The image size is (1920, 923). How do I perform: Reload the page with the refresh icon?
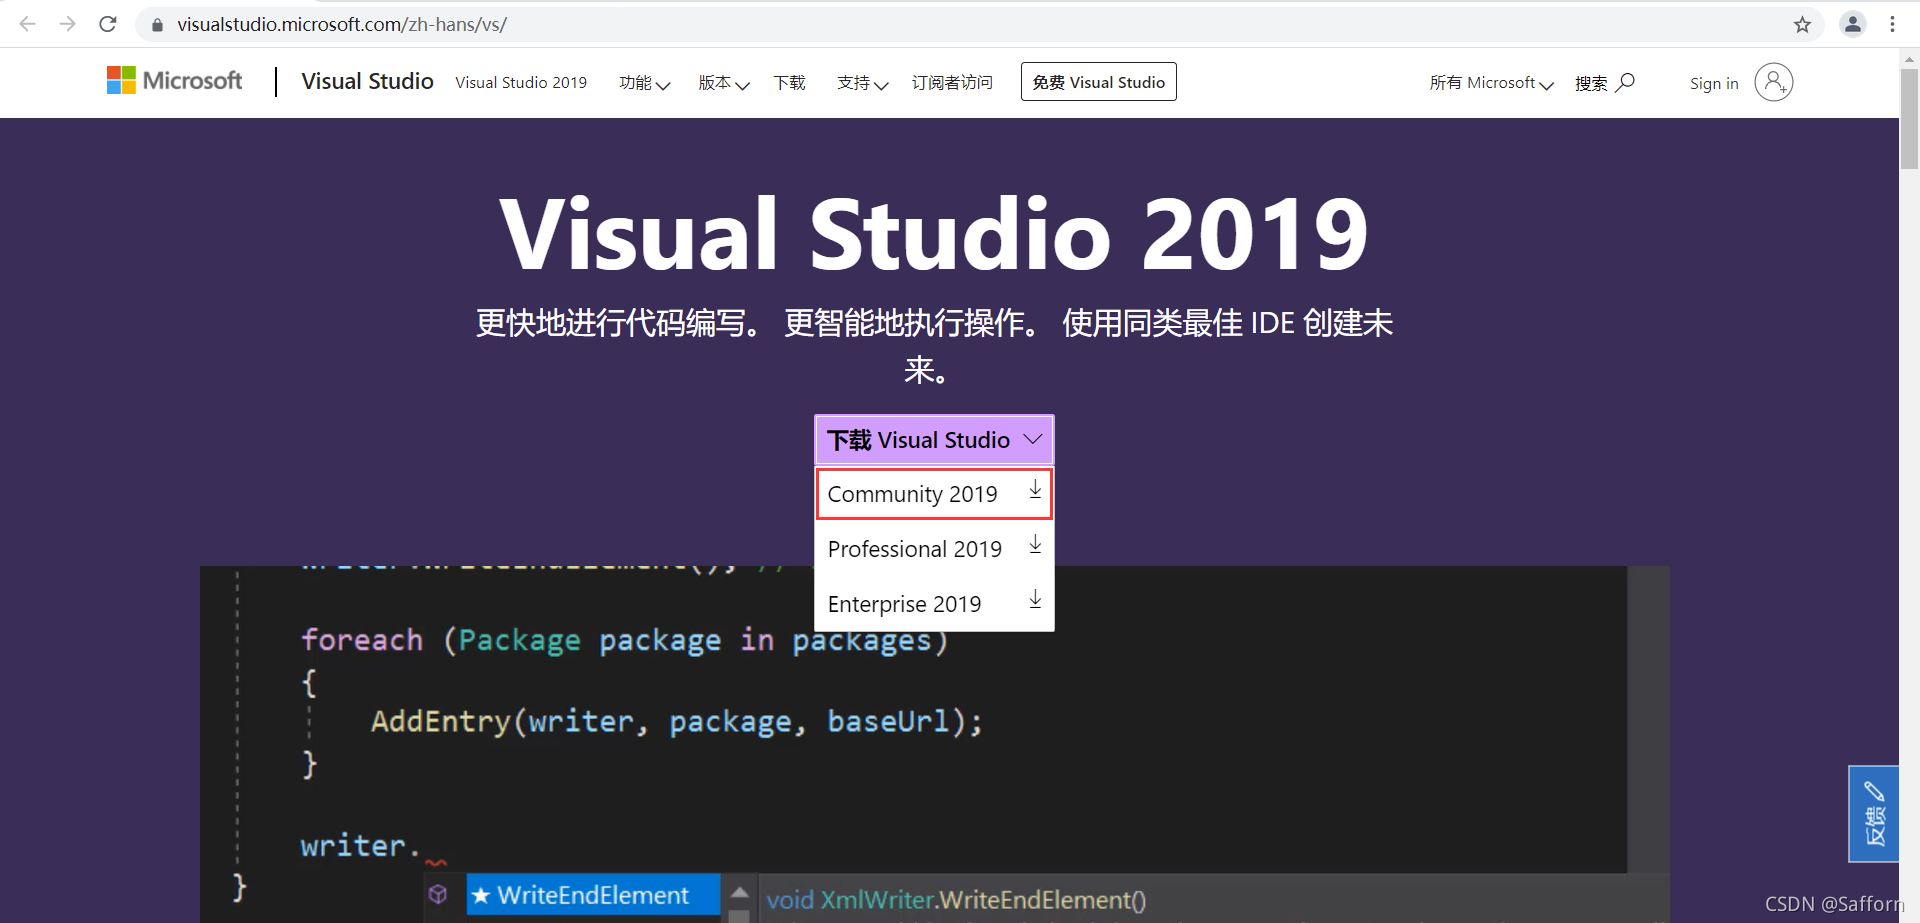pos(108,24)
